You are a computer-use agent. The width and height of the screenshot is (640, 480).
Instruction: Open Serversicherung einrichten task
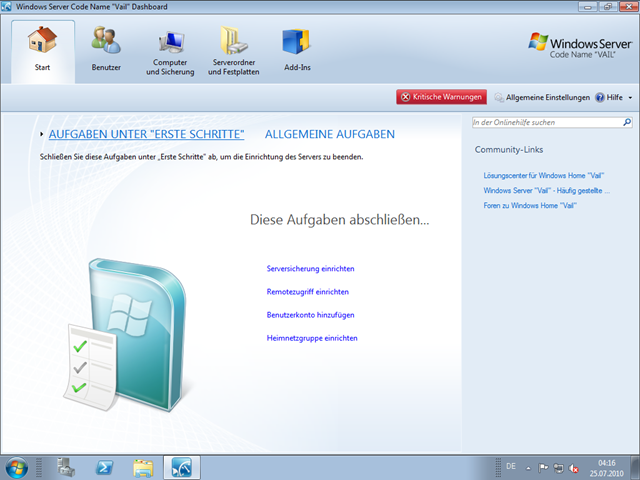tap(310, 269)
